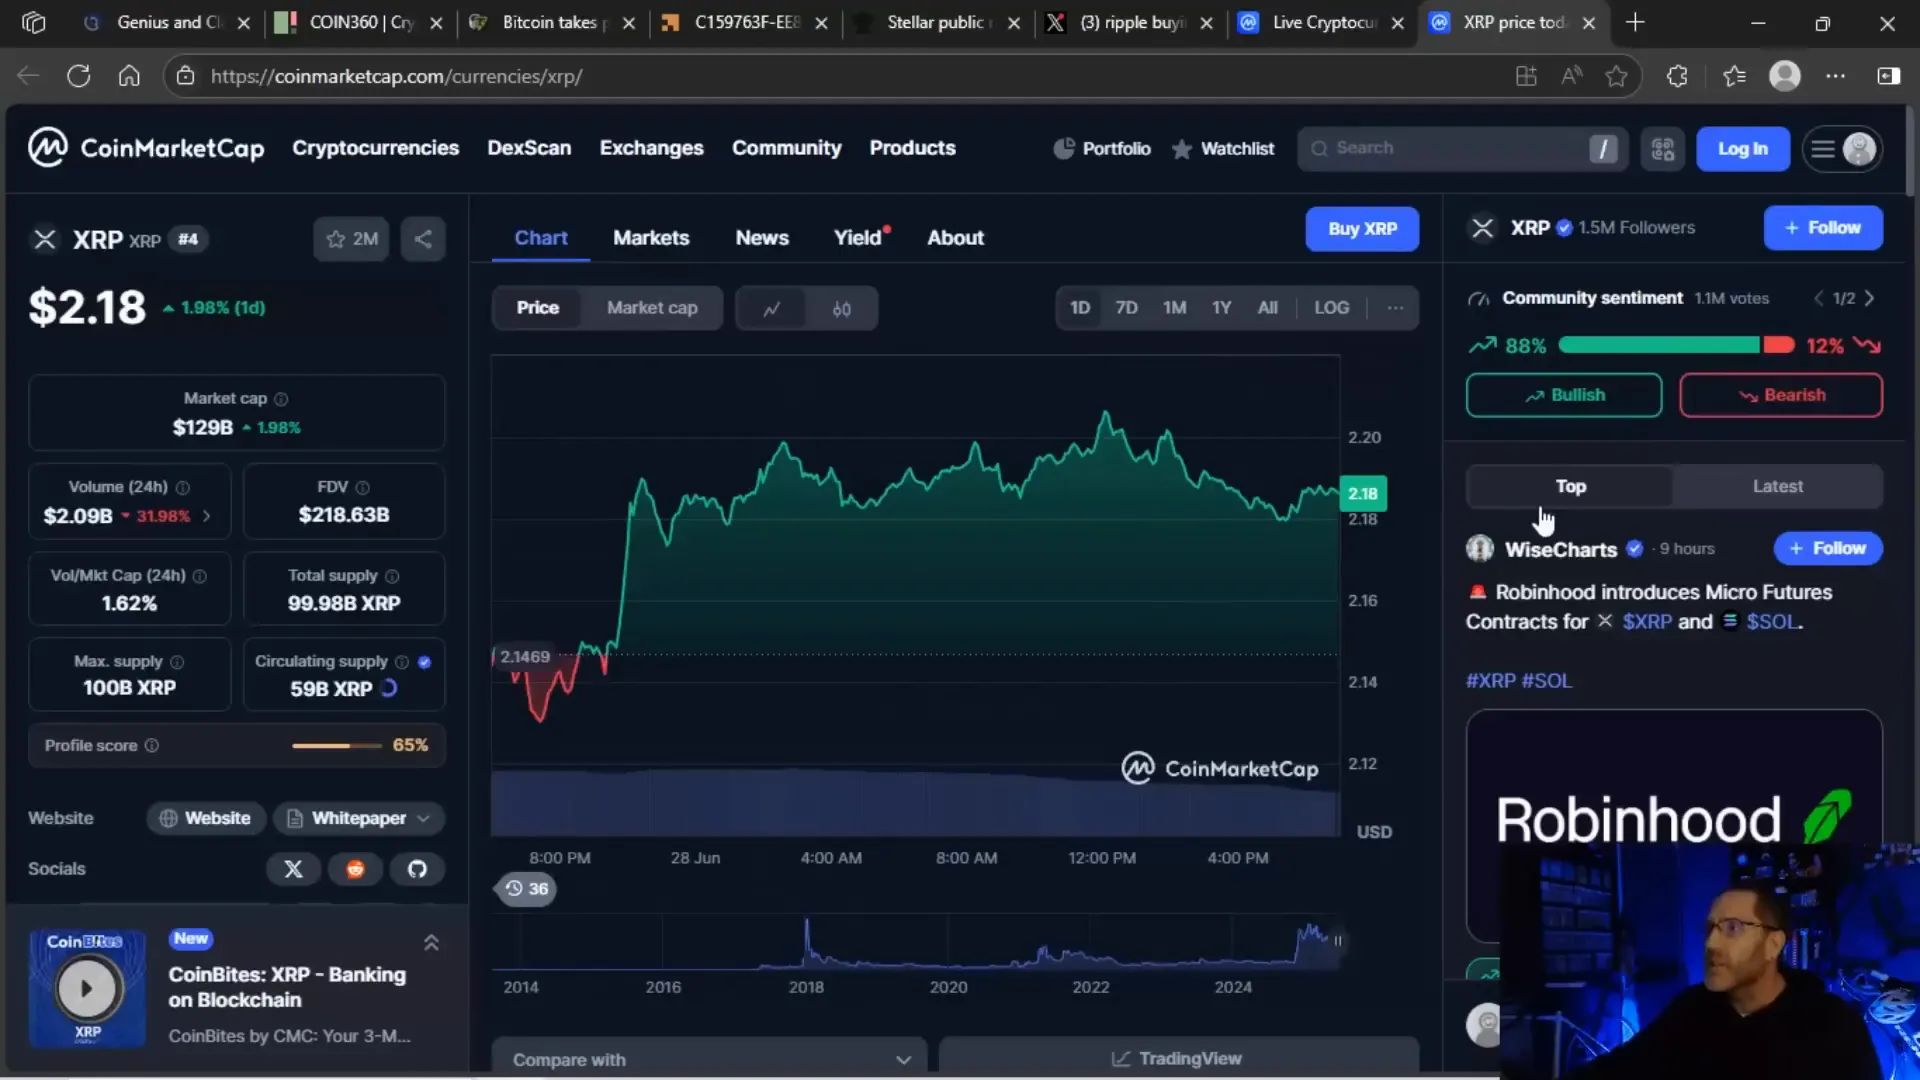Switch to the About tab

(955, 238)
